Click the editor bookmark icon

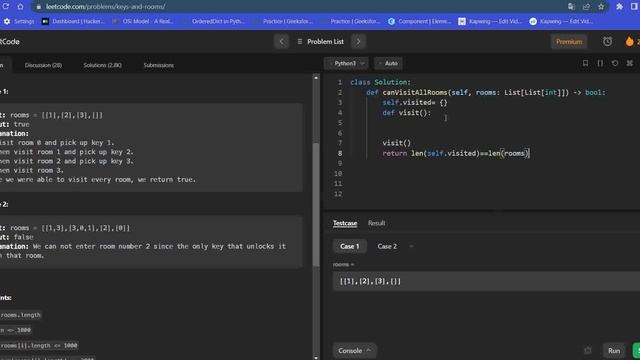pos(585,63)
